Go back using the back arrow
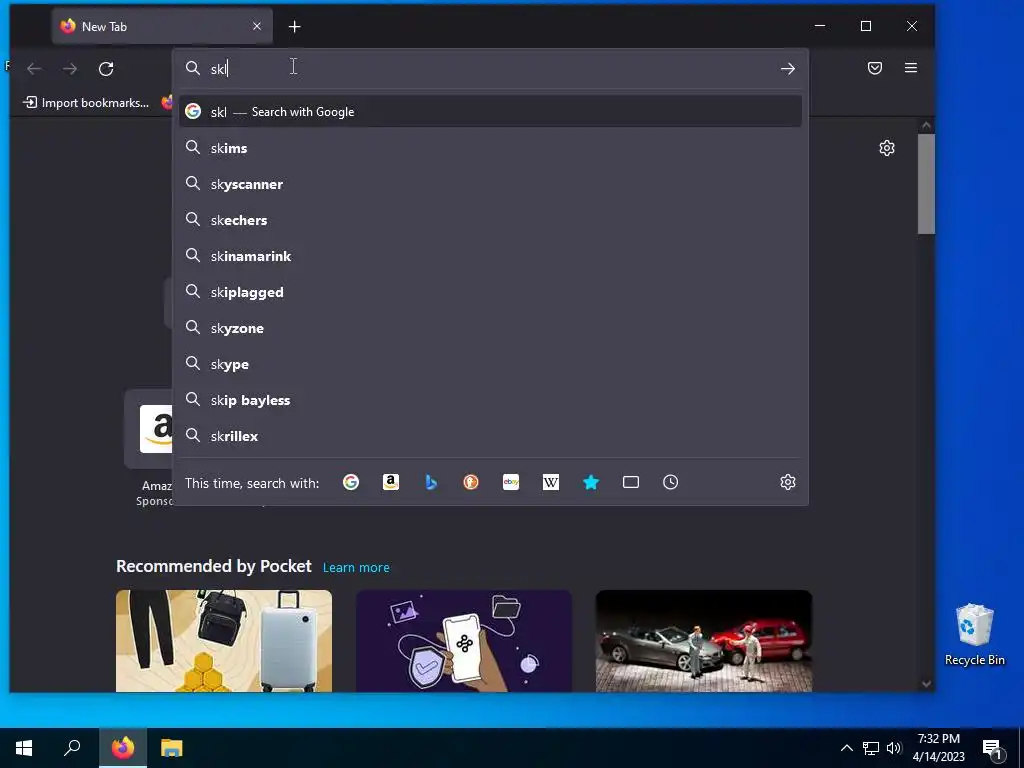Viewport: 1024px width, 768px height. pyautogui.click(x=34, y=69)
